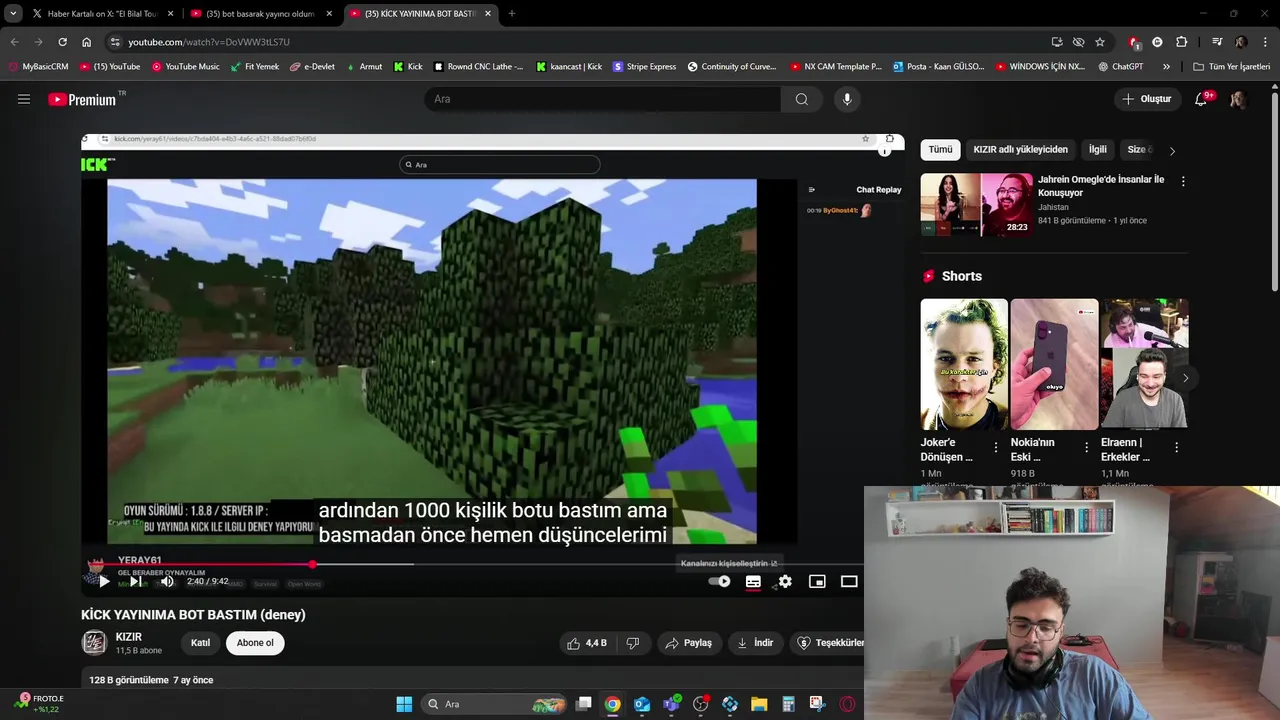This screenshot has width=1280, height=720.
Task: Click the address bar URL
Action: (x=208, y=42)
